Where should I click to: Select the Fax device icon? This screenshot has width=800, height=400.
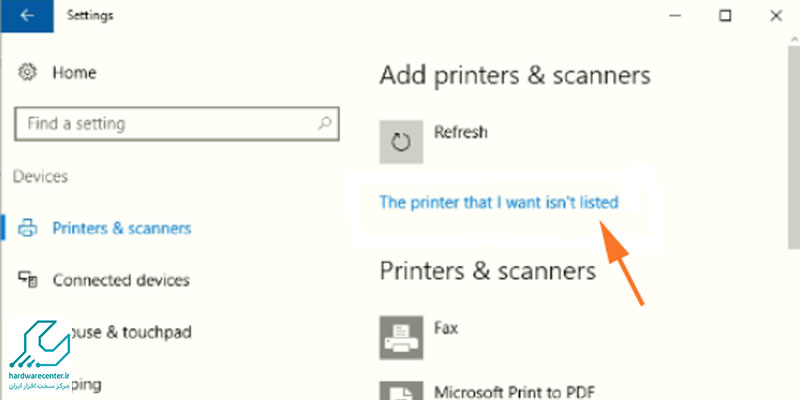pos(400,336)
